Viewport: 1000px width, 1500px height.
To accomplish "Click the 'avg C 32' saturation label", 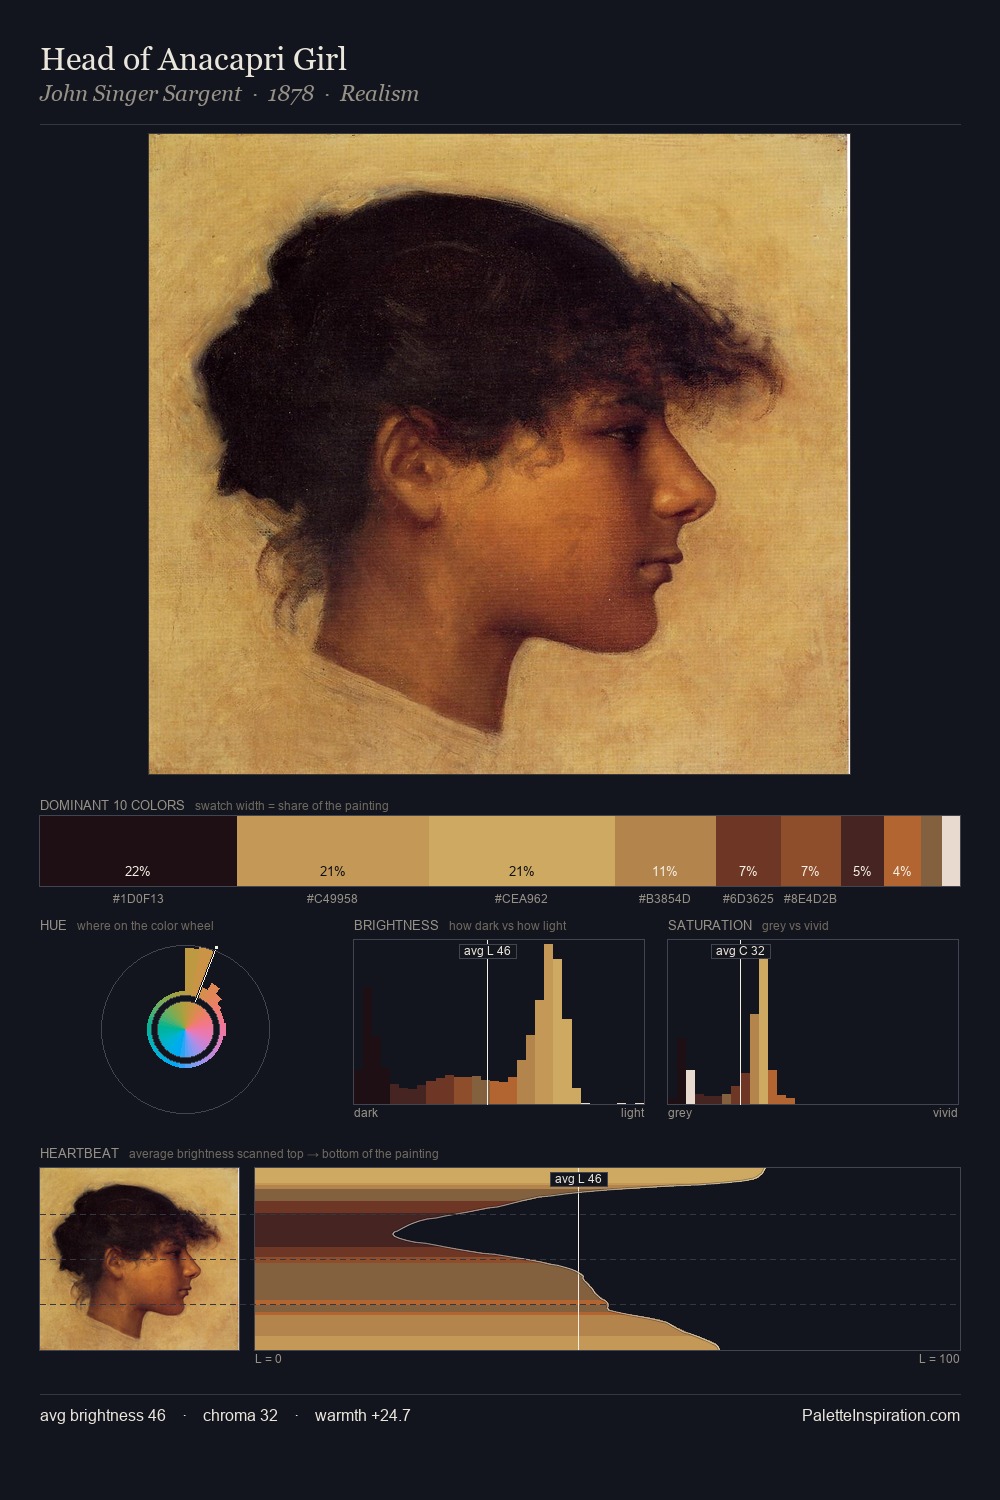I will 740,951.
